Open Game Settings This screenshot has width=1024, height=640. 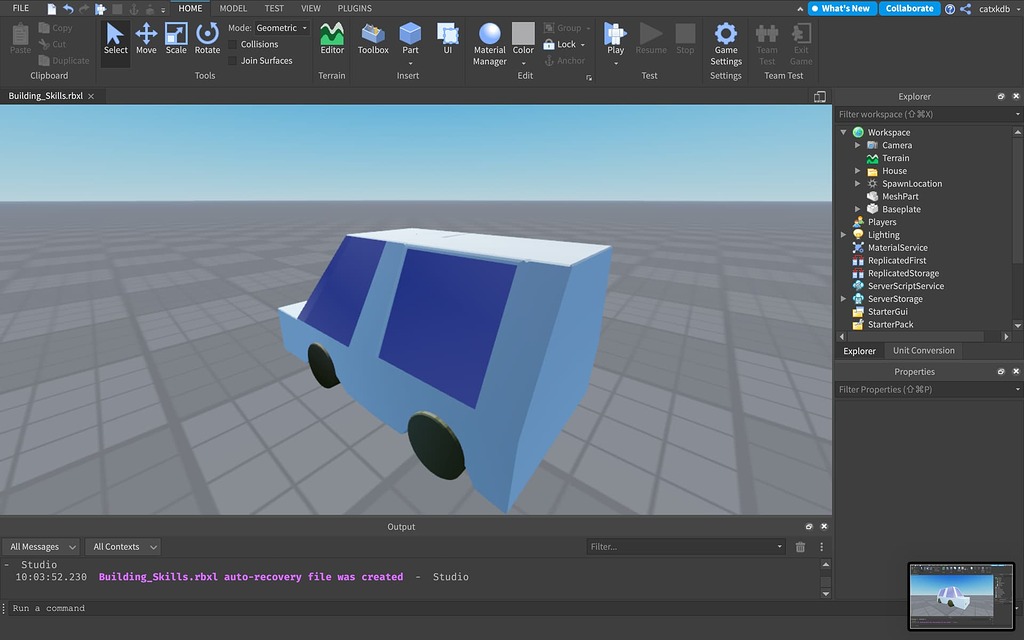[725, 42]
